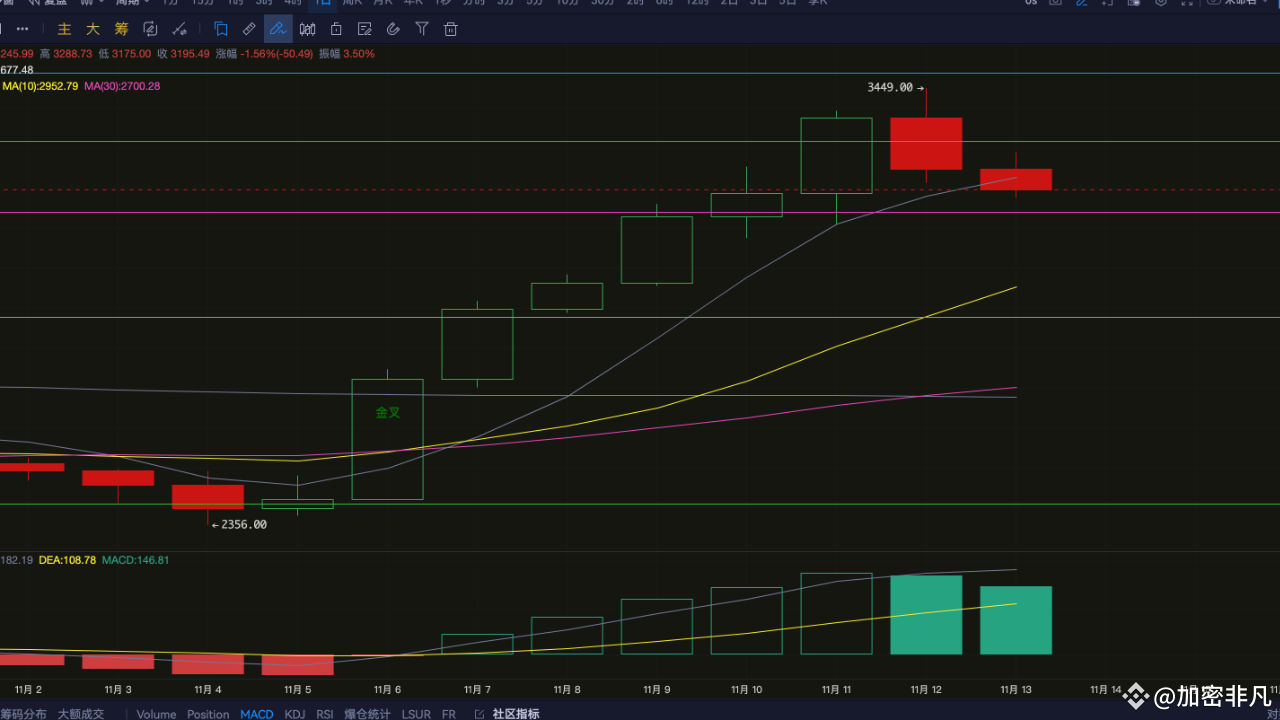The width and height of the screenshot is (1280, 720).
Task: Expand the 复盘 replay menu
Action: pyautogui.click(x=55, y=4)
